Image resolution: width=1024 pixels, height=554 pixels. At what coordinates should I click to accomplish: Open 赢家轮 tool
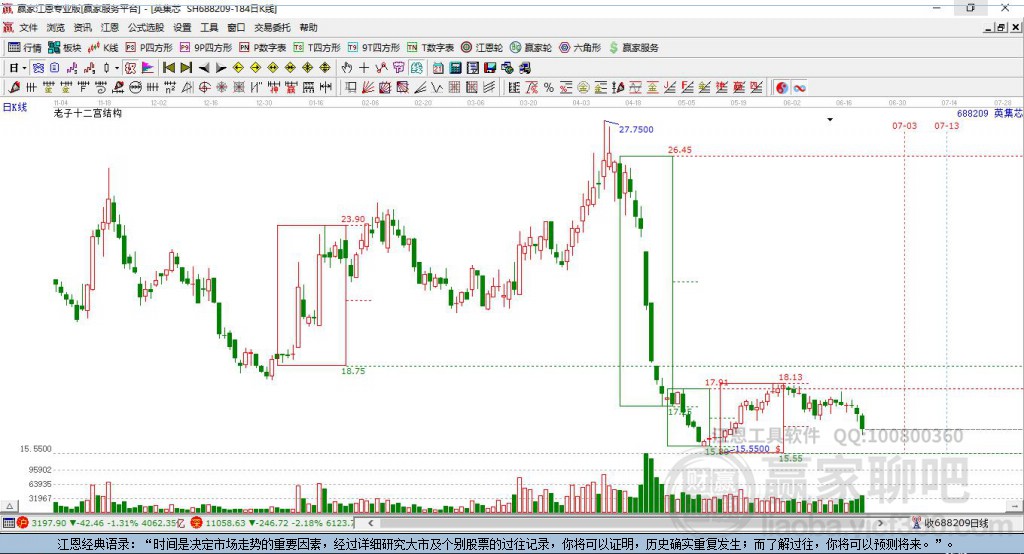point(530,48)
